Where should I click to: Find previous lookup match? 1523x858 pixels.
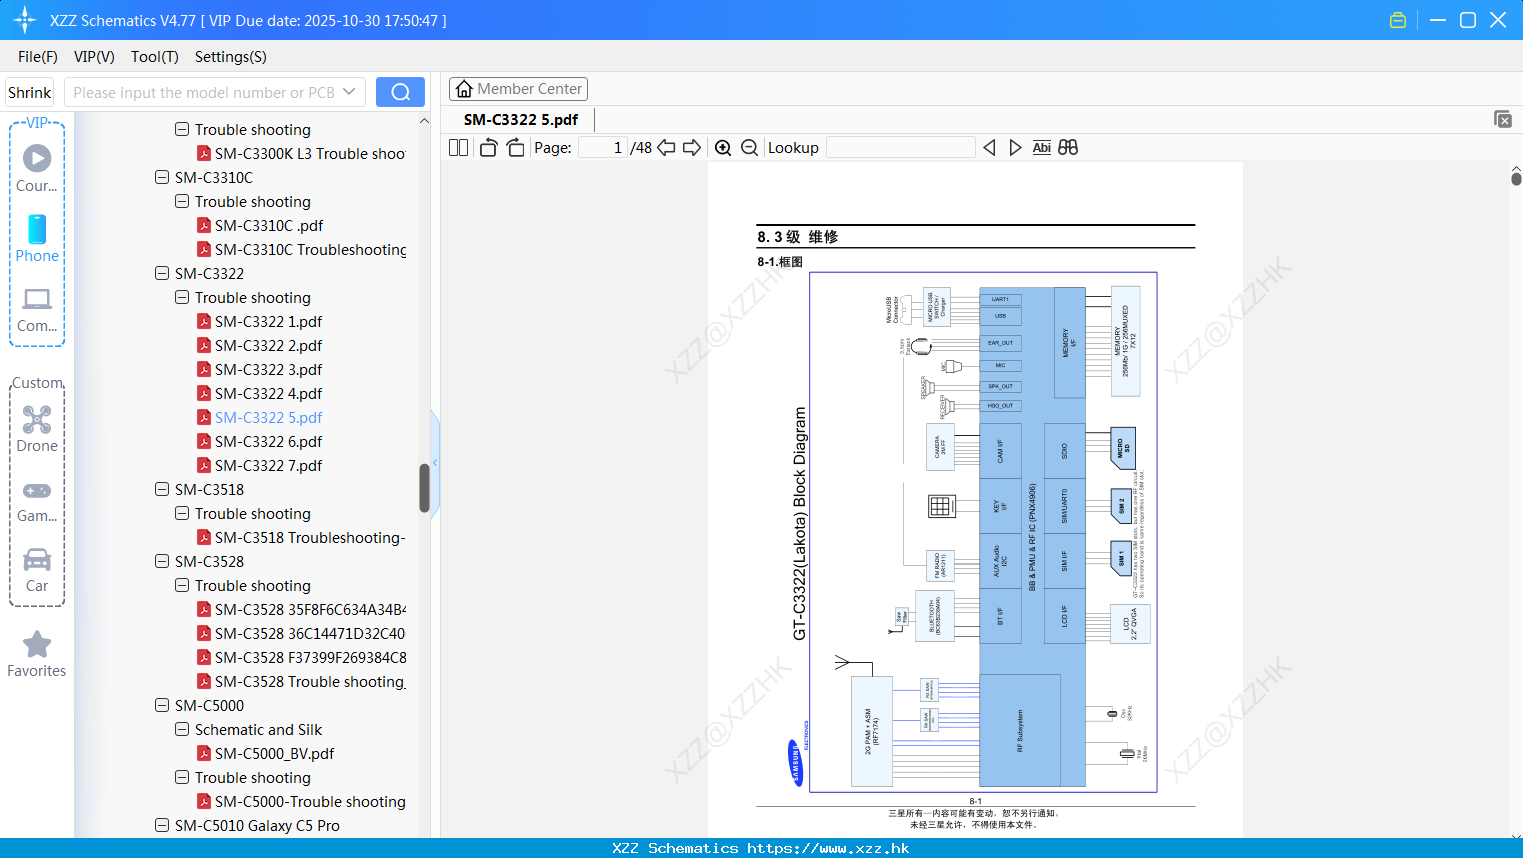click(989, 147)
